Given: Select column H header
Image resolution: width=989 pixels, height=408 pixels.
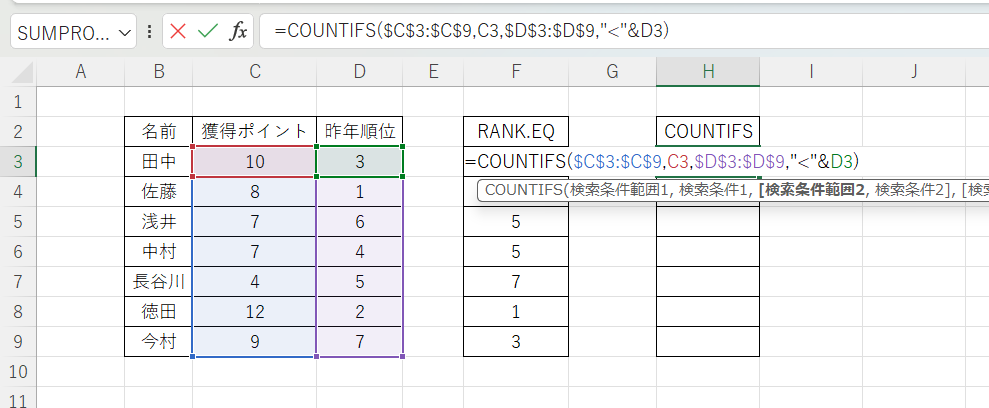Looking at the screenshot, I should click(x=708, y=71).
